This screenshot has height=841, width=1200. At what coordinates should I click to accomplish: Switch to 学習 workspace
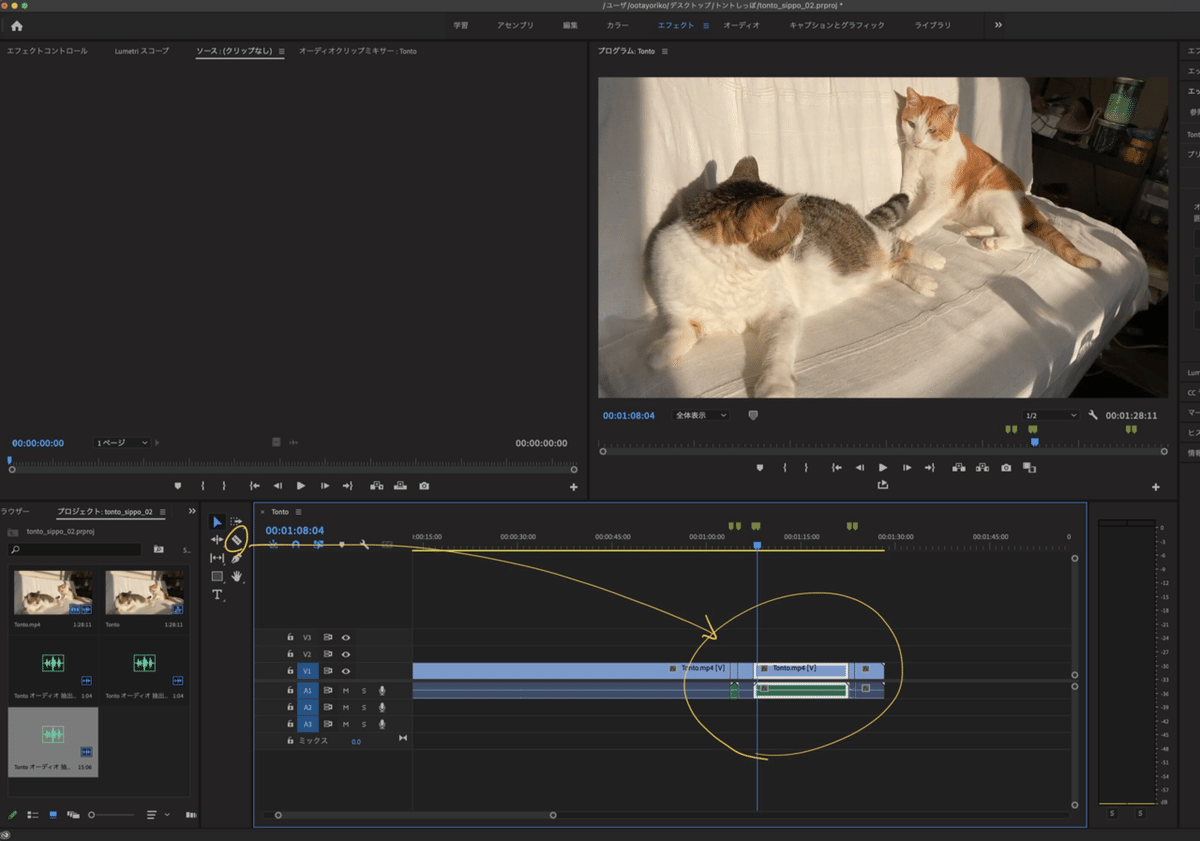coord(460,25)
